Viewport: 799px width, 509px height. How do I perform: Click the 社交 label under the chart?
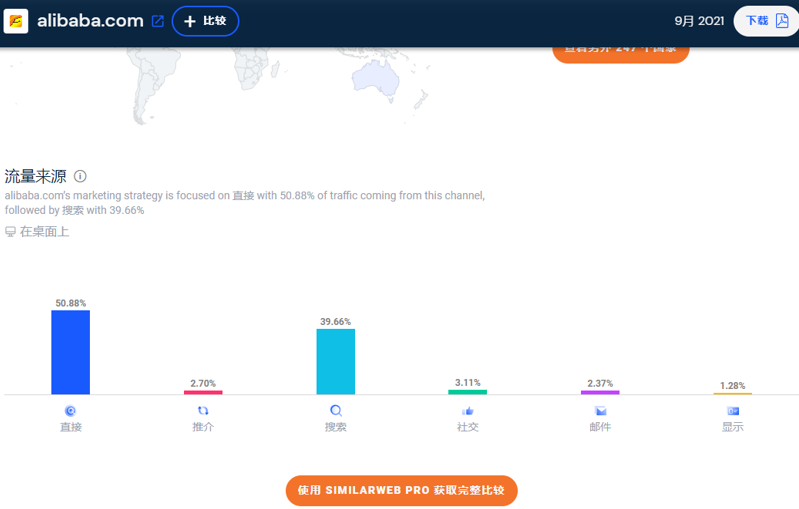click(x=468, y=427)
